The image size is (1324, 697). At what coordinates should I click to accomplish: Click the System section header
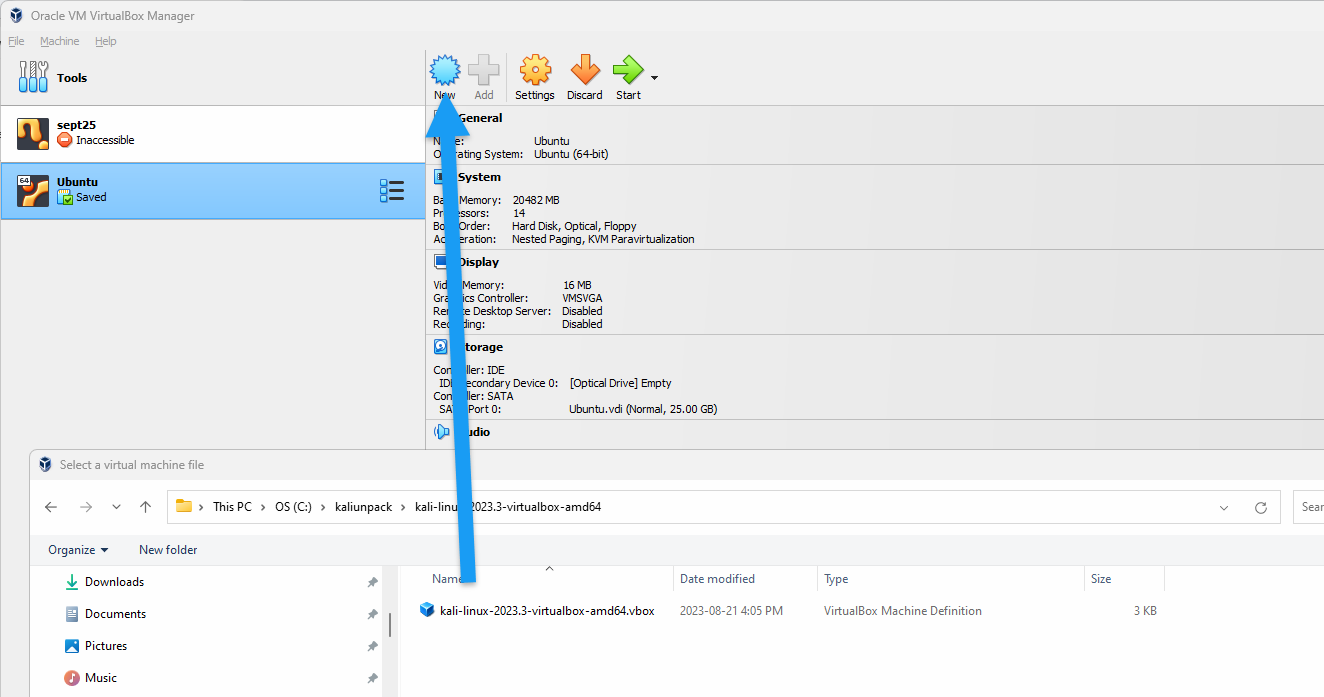[480, 177]
